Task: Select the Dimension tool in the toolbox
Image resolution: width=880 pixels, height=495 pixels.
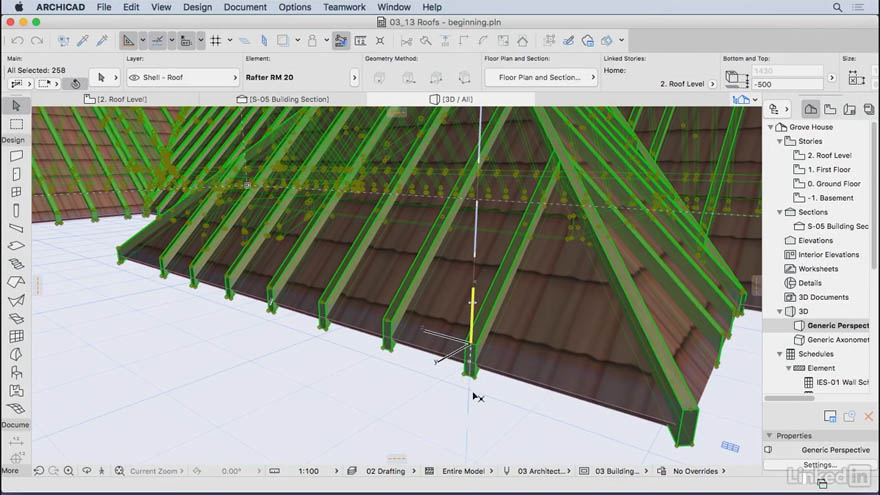Action: click(x=16, y=441)
